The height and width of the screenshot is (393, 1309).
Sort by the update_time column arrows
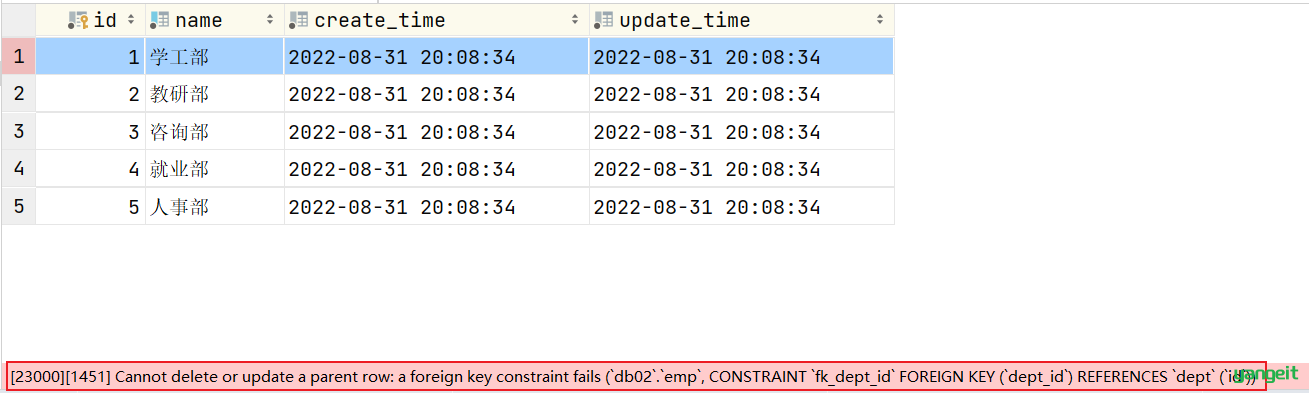pyautogui.click(x=880, y=20)
